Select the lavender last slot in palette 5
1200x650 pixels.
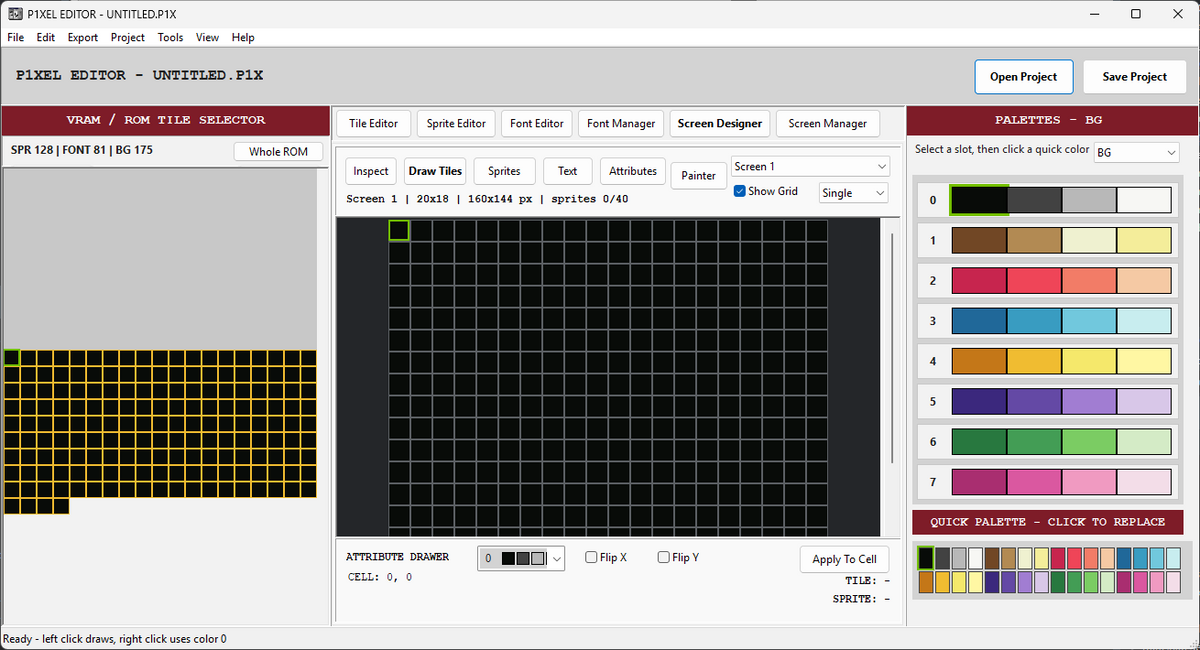coord(1144,401)
